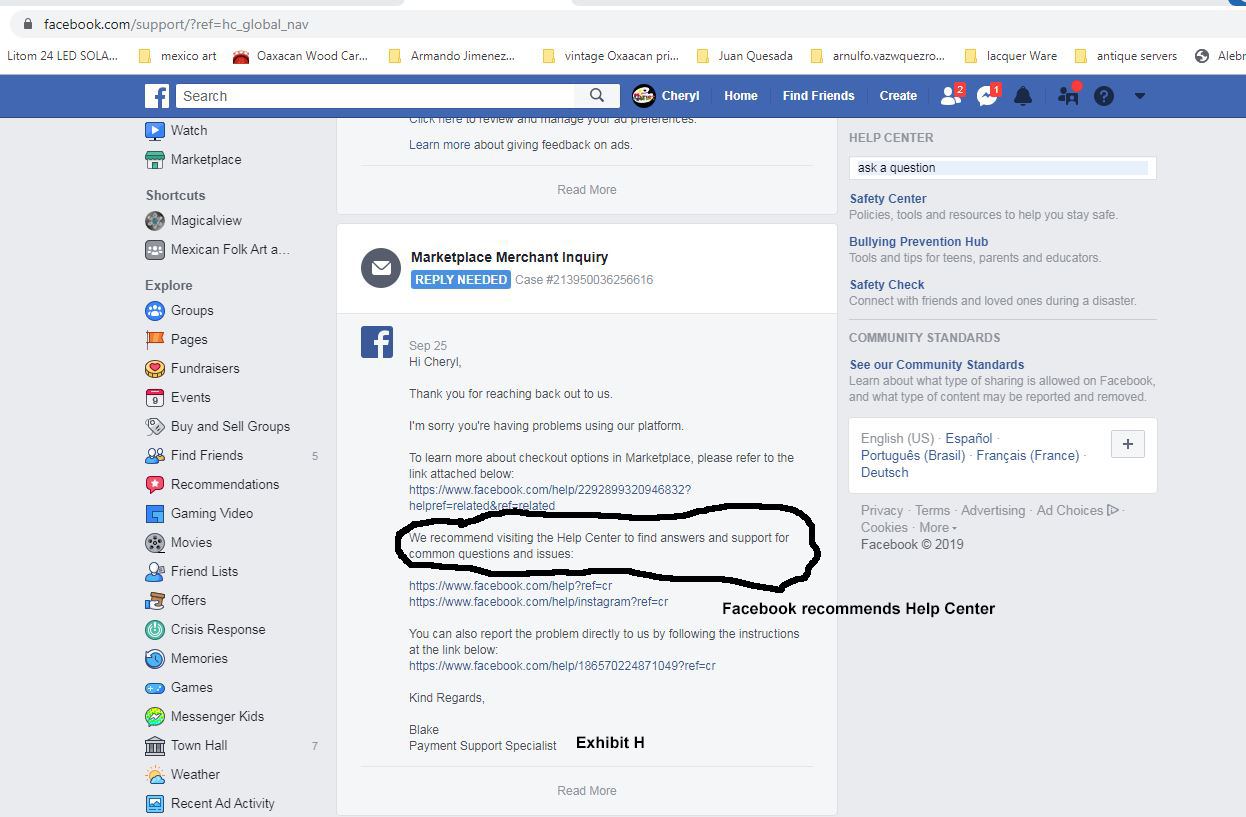Switch language to Deutsch
Image resolution: width=1246 pixels, height=817 pixels.
pos(885,473)
